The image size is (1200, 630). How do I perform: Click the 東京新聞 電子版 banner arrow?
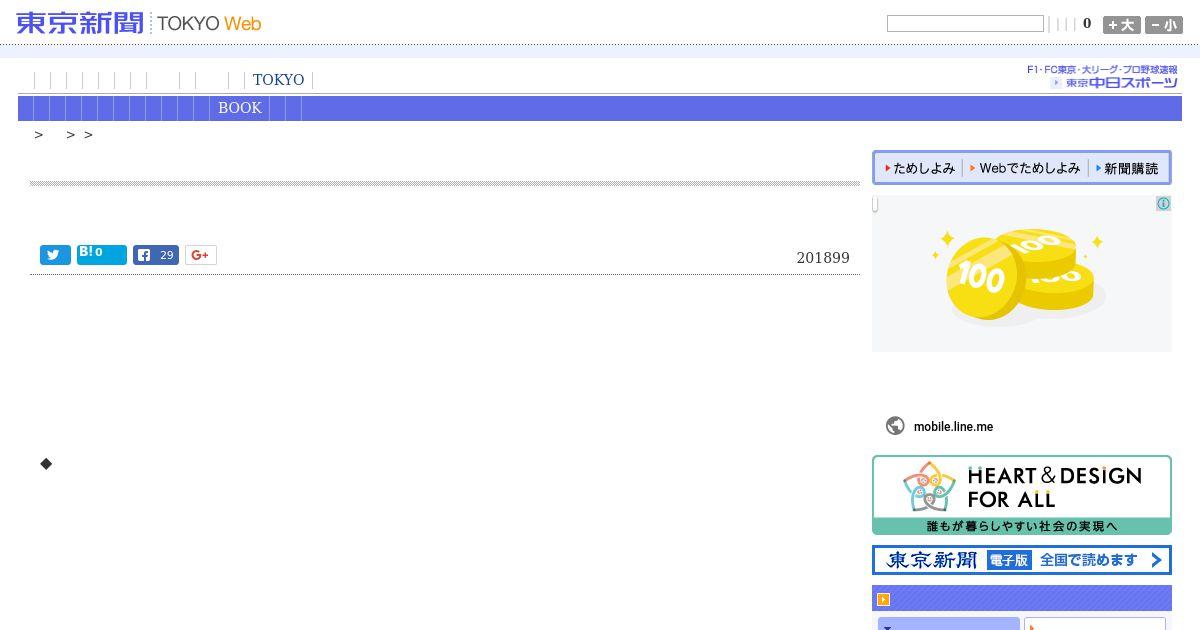click(1157, 560)
